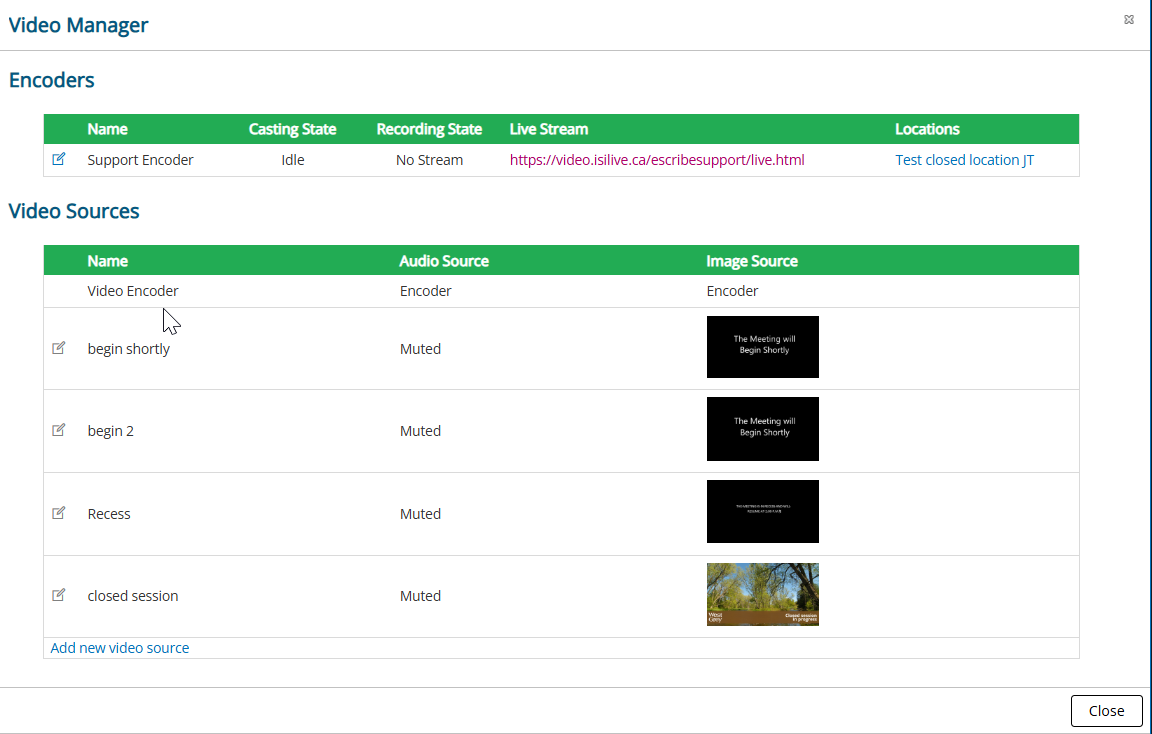Click the Muted label for closed session
The width and height of the screenshot is (1152, 734).
pos(420,595)
